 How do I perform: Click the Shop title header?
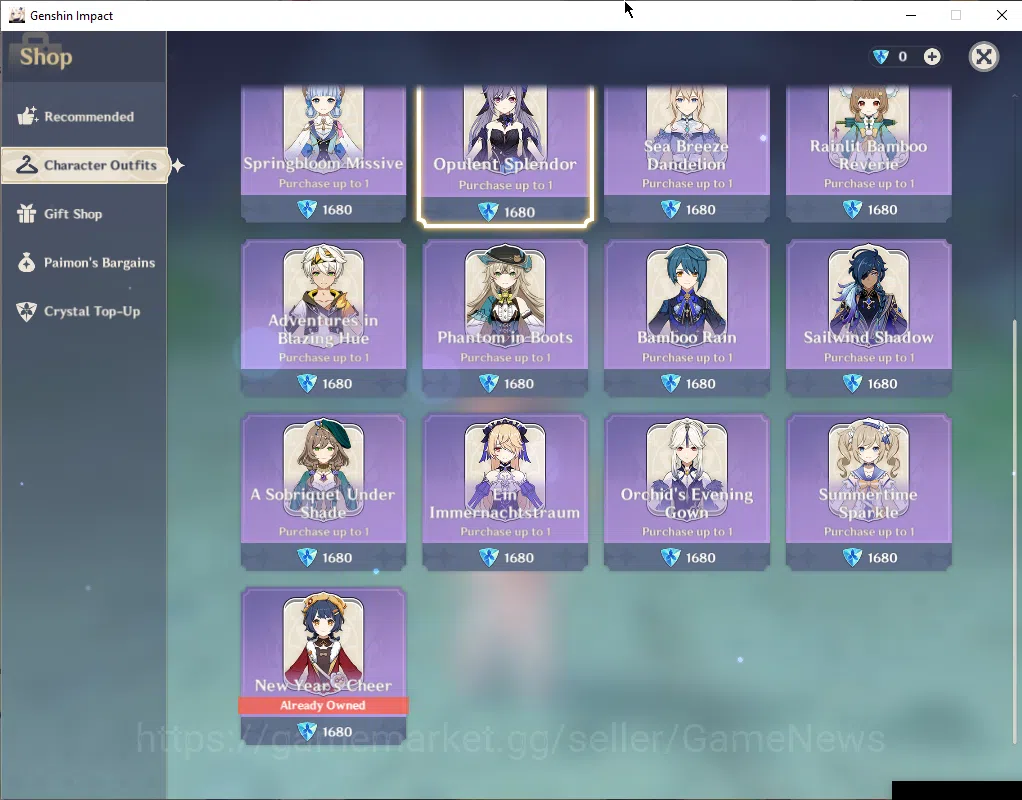[x=46, y=57]
